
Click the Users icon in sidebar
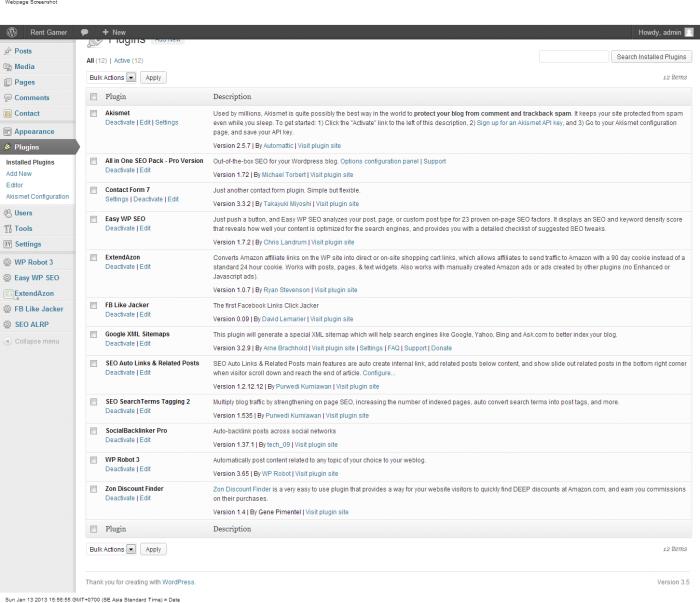tap(8, 213)
